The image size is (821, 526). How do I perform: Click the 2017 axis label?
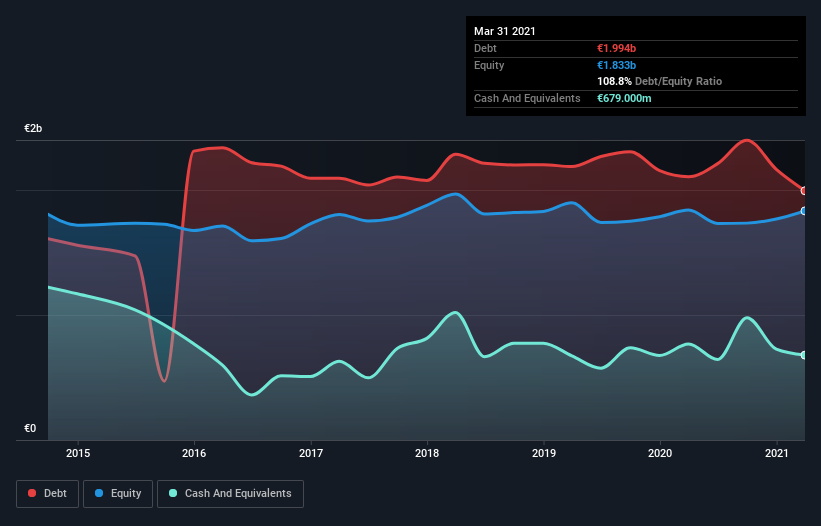(311, 453)
